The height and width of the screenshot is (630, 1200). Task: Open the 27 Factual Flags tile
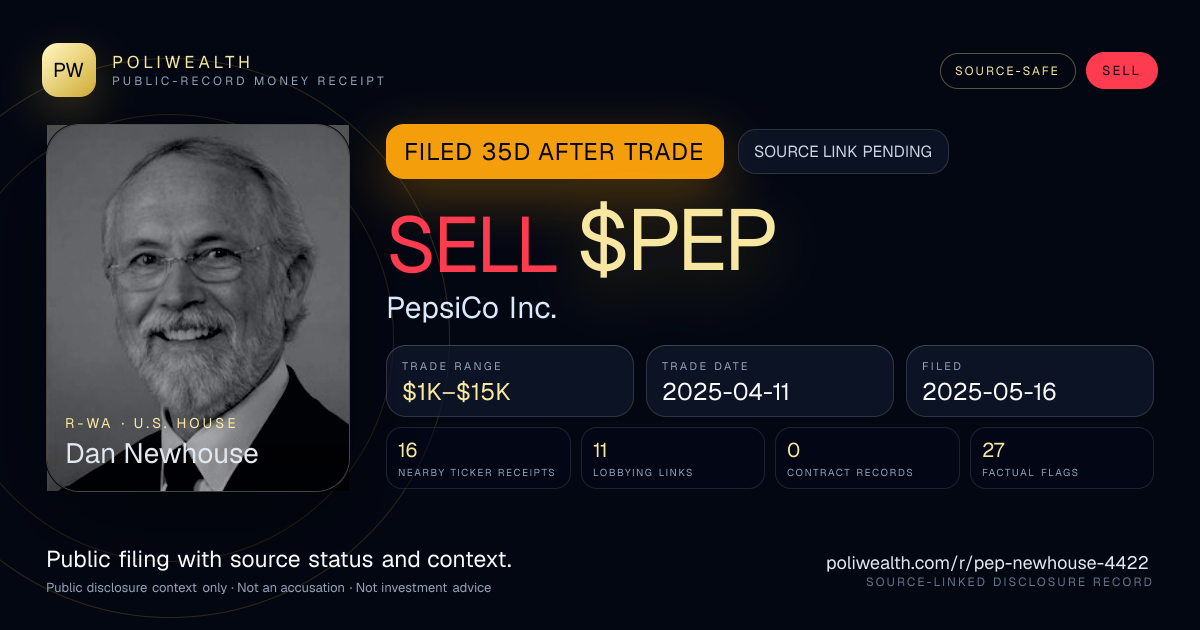(x=1062, y=458)
